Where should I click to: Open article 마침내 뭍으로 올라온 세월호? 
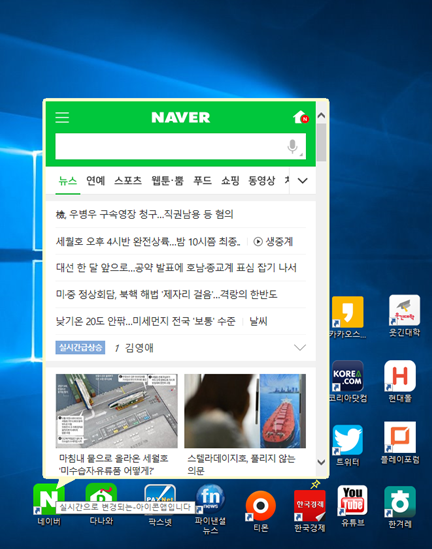[113, 464]
